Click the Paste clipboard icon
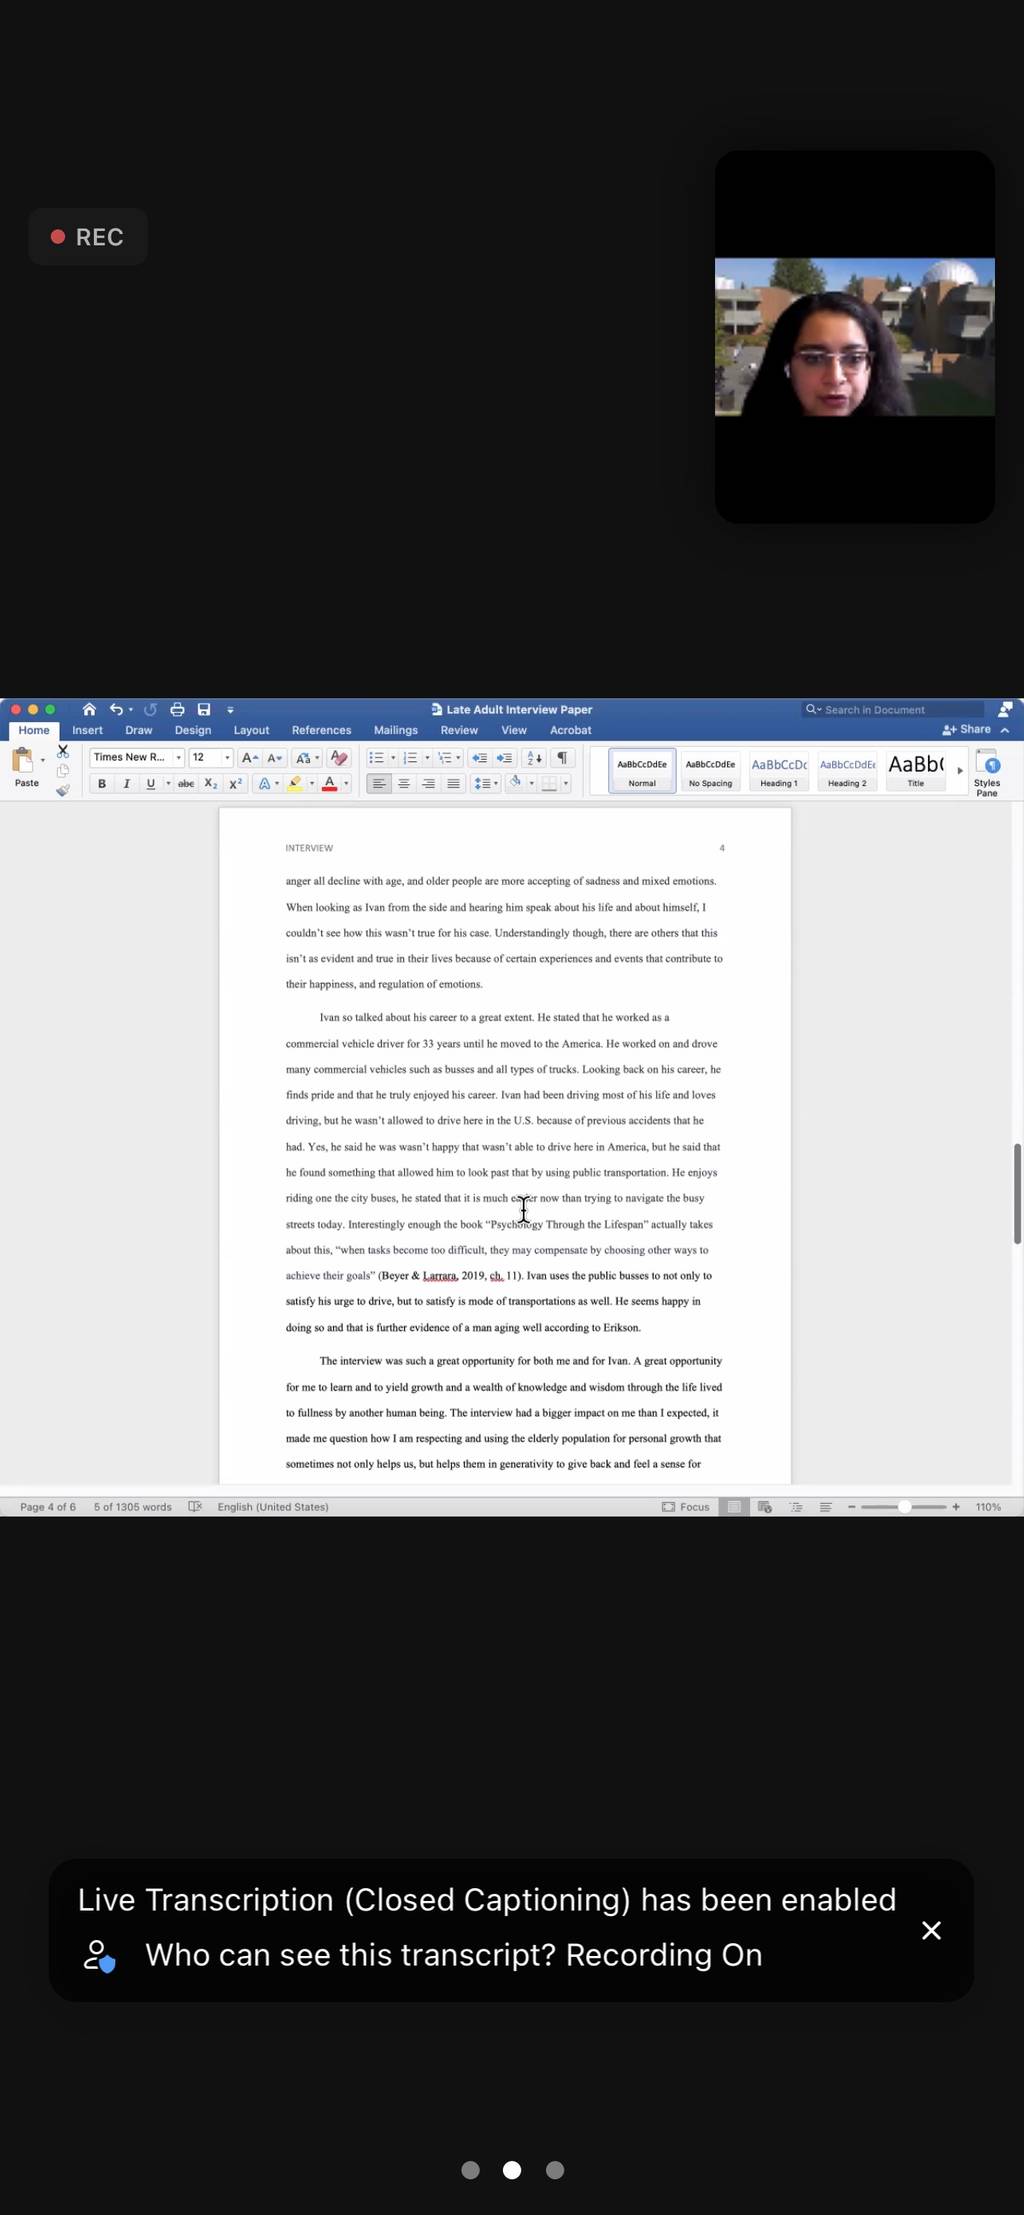 coord(22,762)
